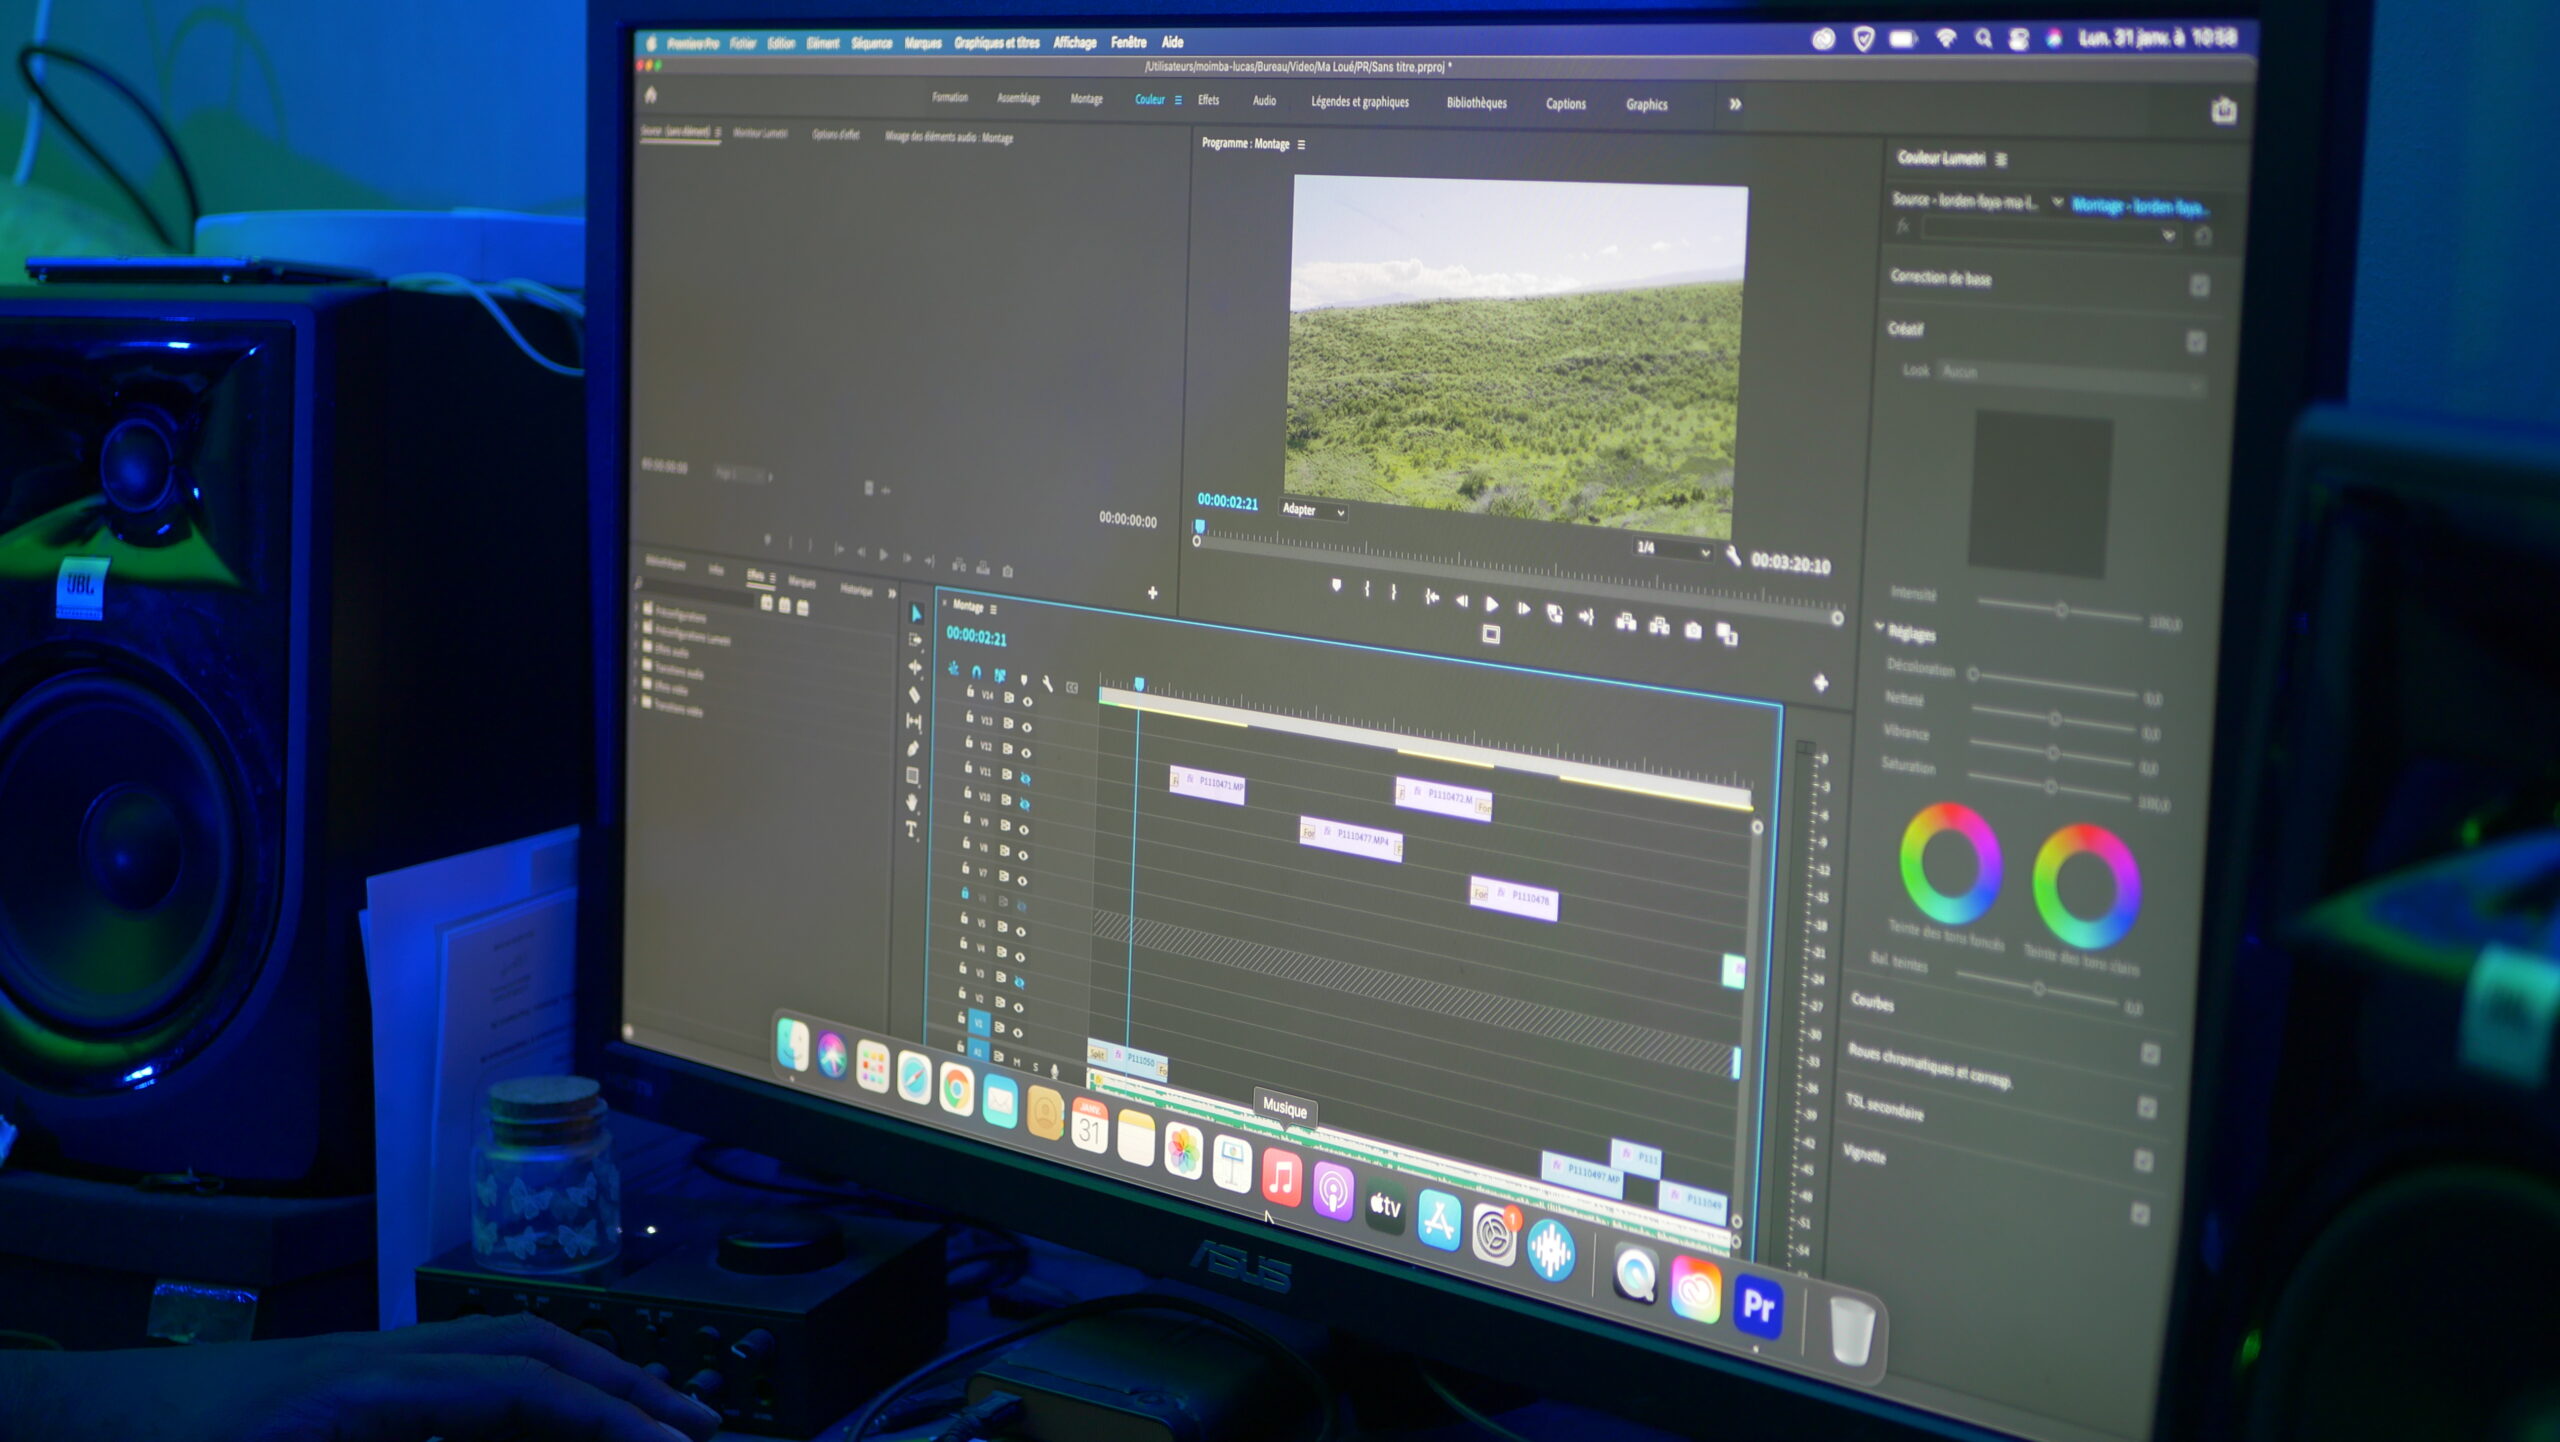Toggle V9 track output eye
The height and width of the screenshot is (1442, 2560).
pyautogui.click(x=1023, y=829)
